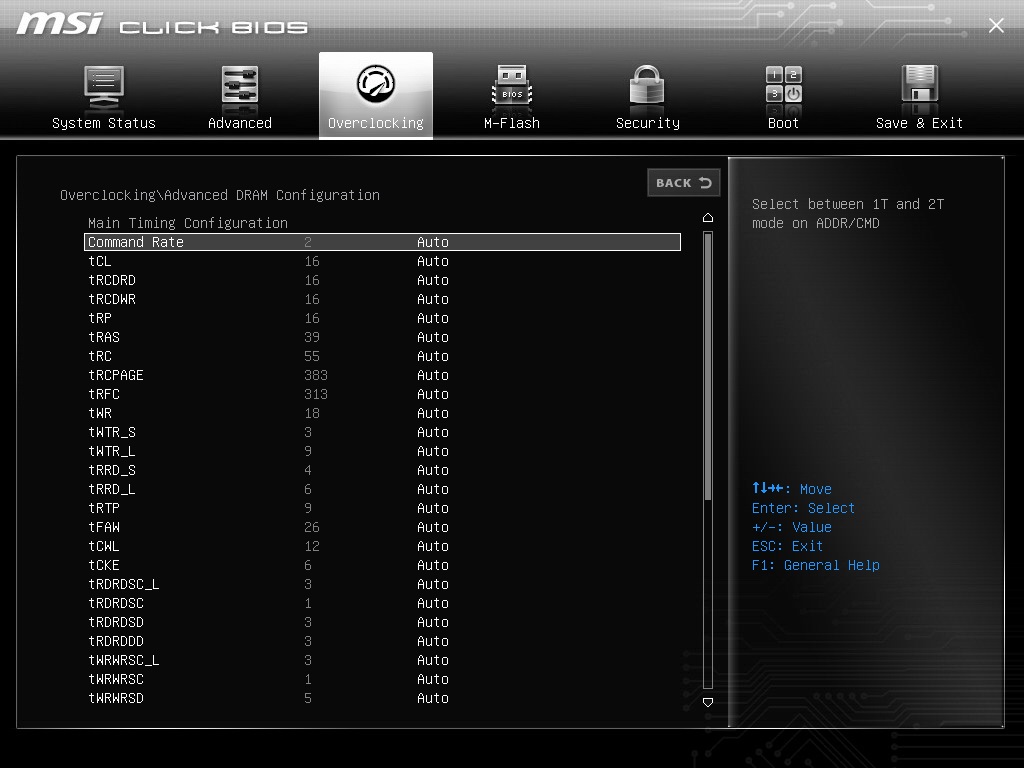Open Save & Exit floppy icon
The image size is (1024, 768).
pyautogui.click(x=920, y=84)
